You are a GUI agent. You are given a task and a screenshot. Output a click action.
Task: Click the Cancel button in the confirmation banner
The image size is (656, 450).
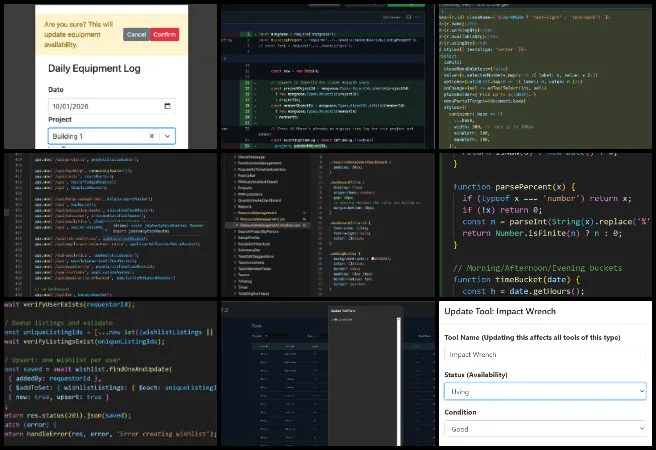(x=136, y=34)
